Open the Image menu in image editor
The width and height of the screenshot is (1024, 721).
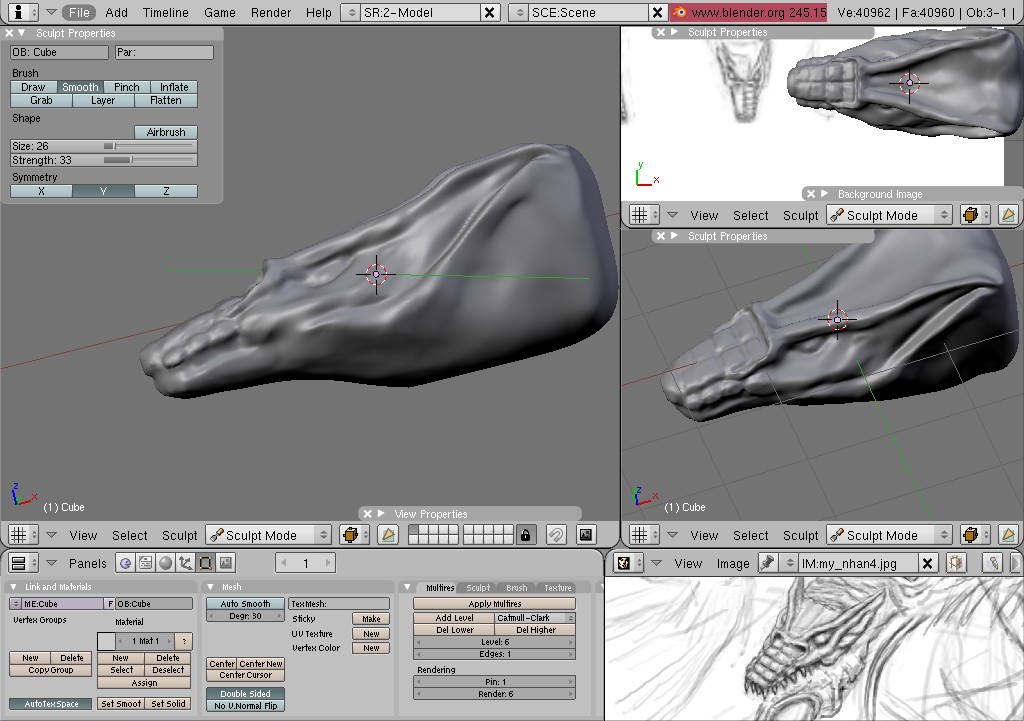click(733, 564)
